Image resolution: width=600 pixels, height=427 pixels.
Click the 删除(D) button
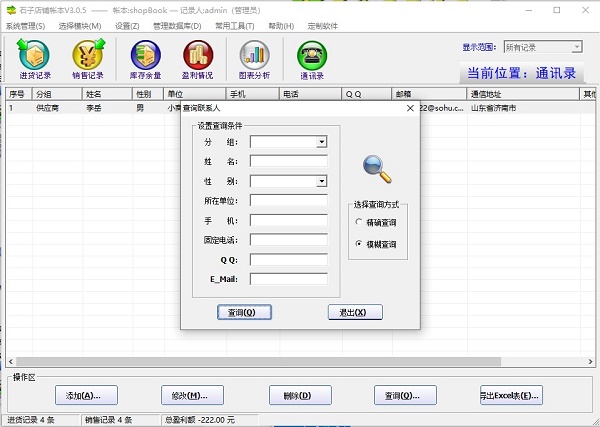tap(300, 395)
